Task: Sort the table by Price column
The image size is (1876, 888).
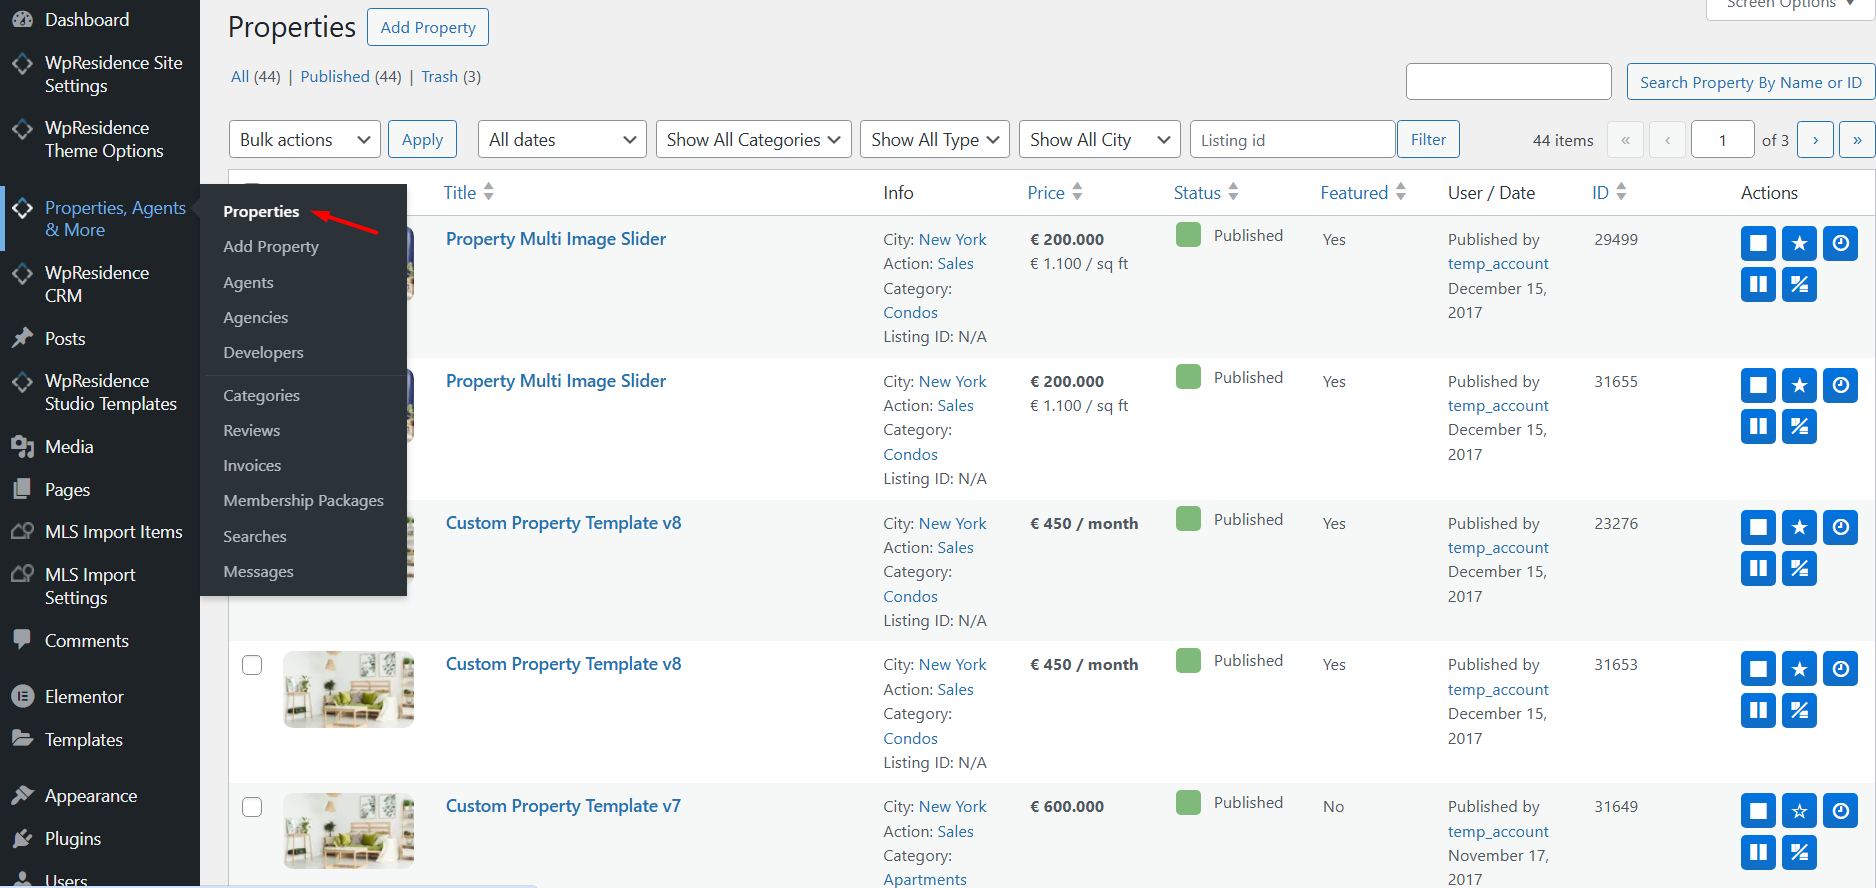Action: click(x=1046, y=193)
